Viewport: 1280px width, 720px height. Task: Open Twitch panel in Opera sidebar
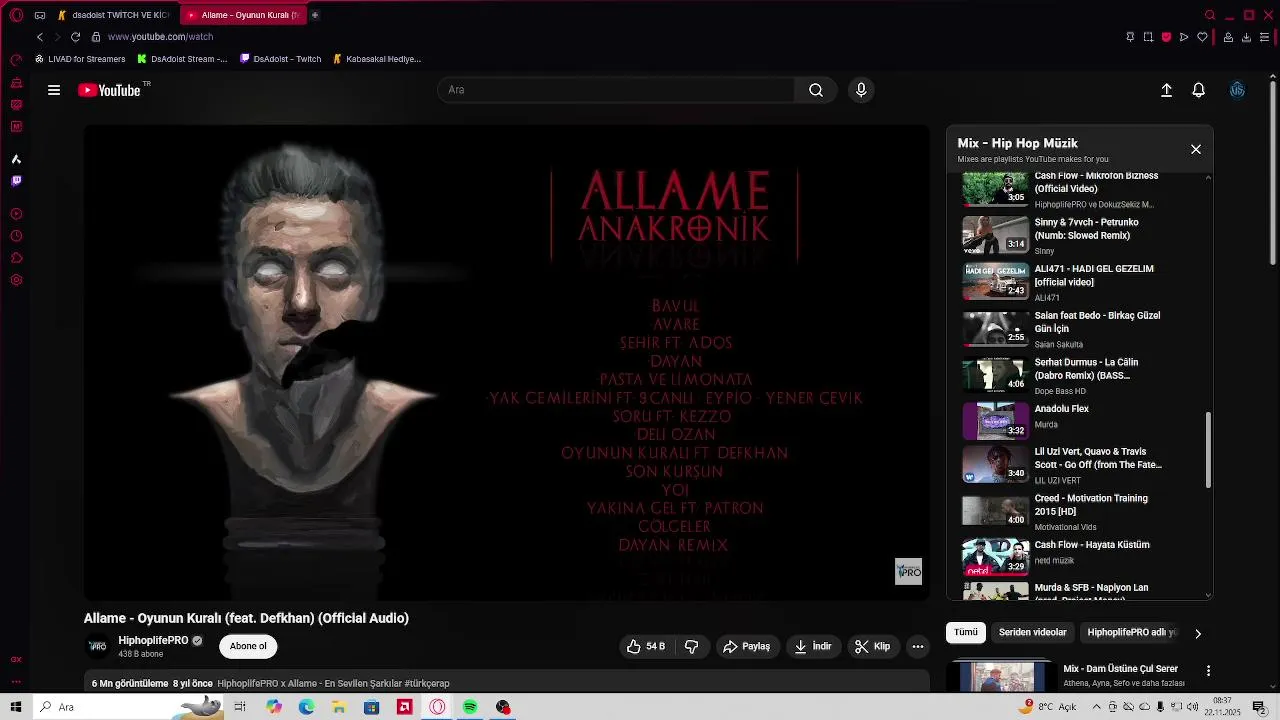click(16, 181)
